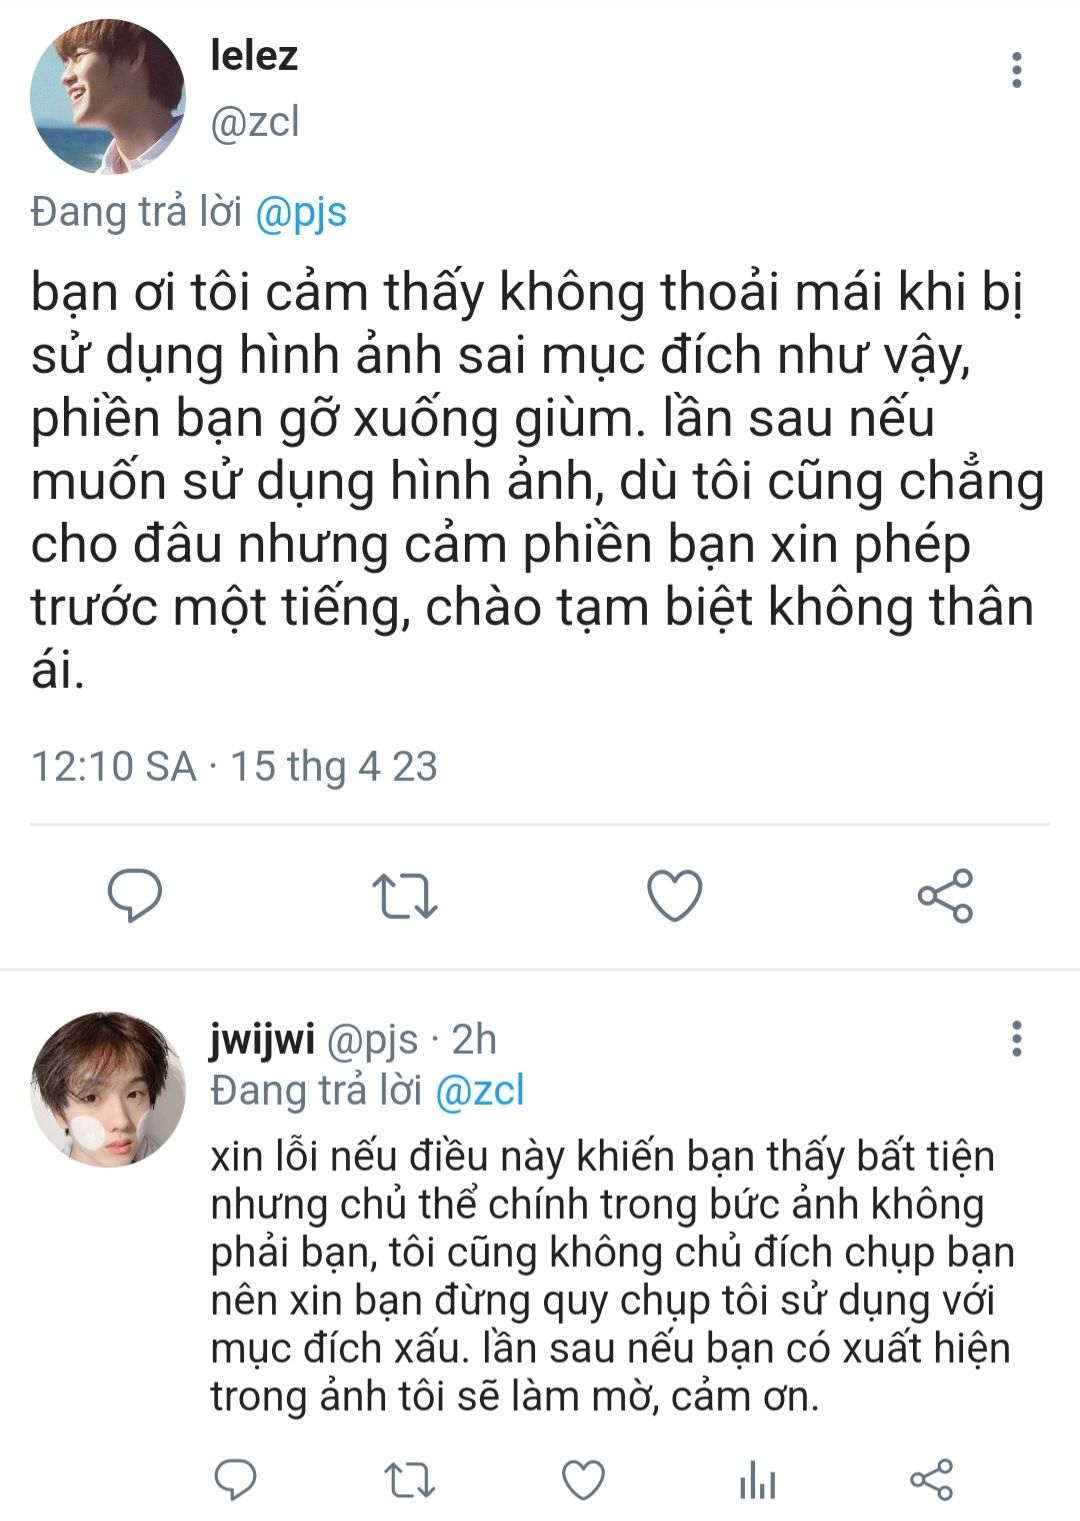Open the @zcl mention in jwijwi's reply
This screenshot has height=1521, width=1080.
point(479,1090)
